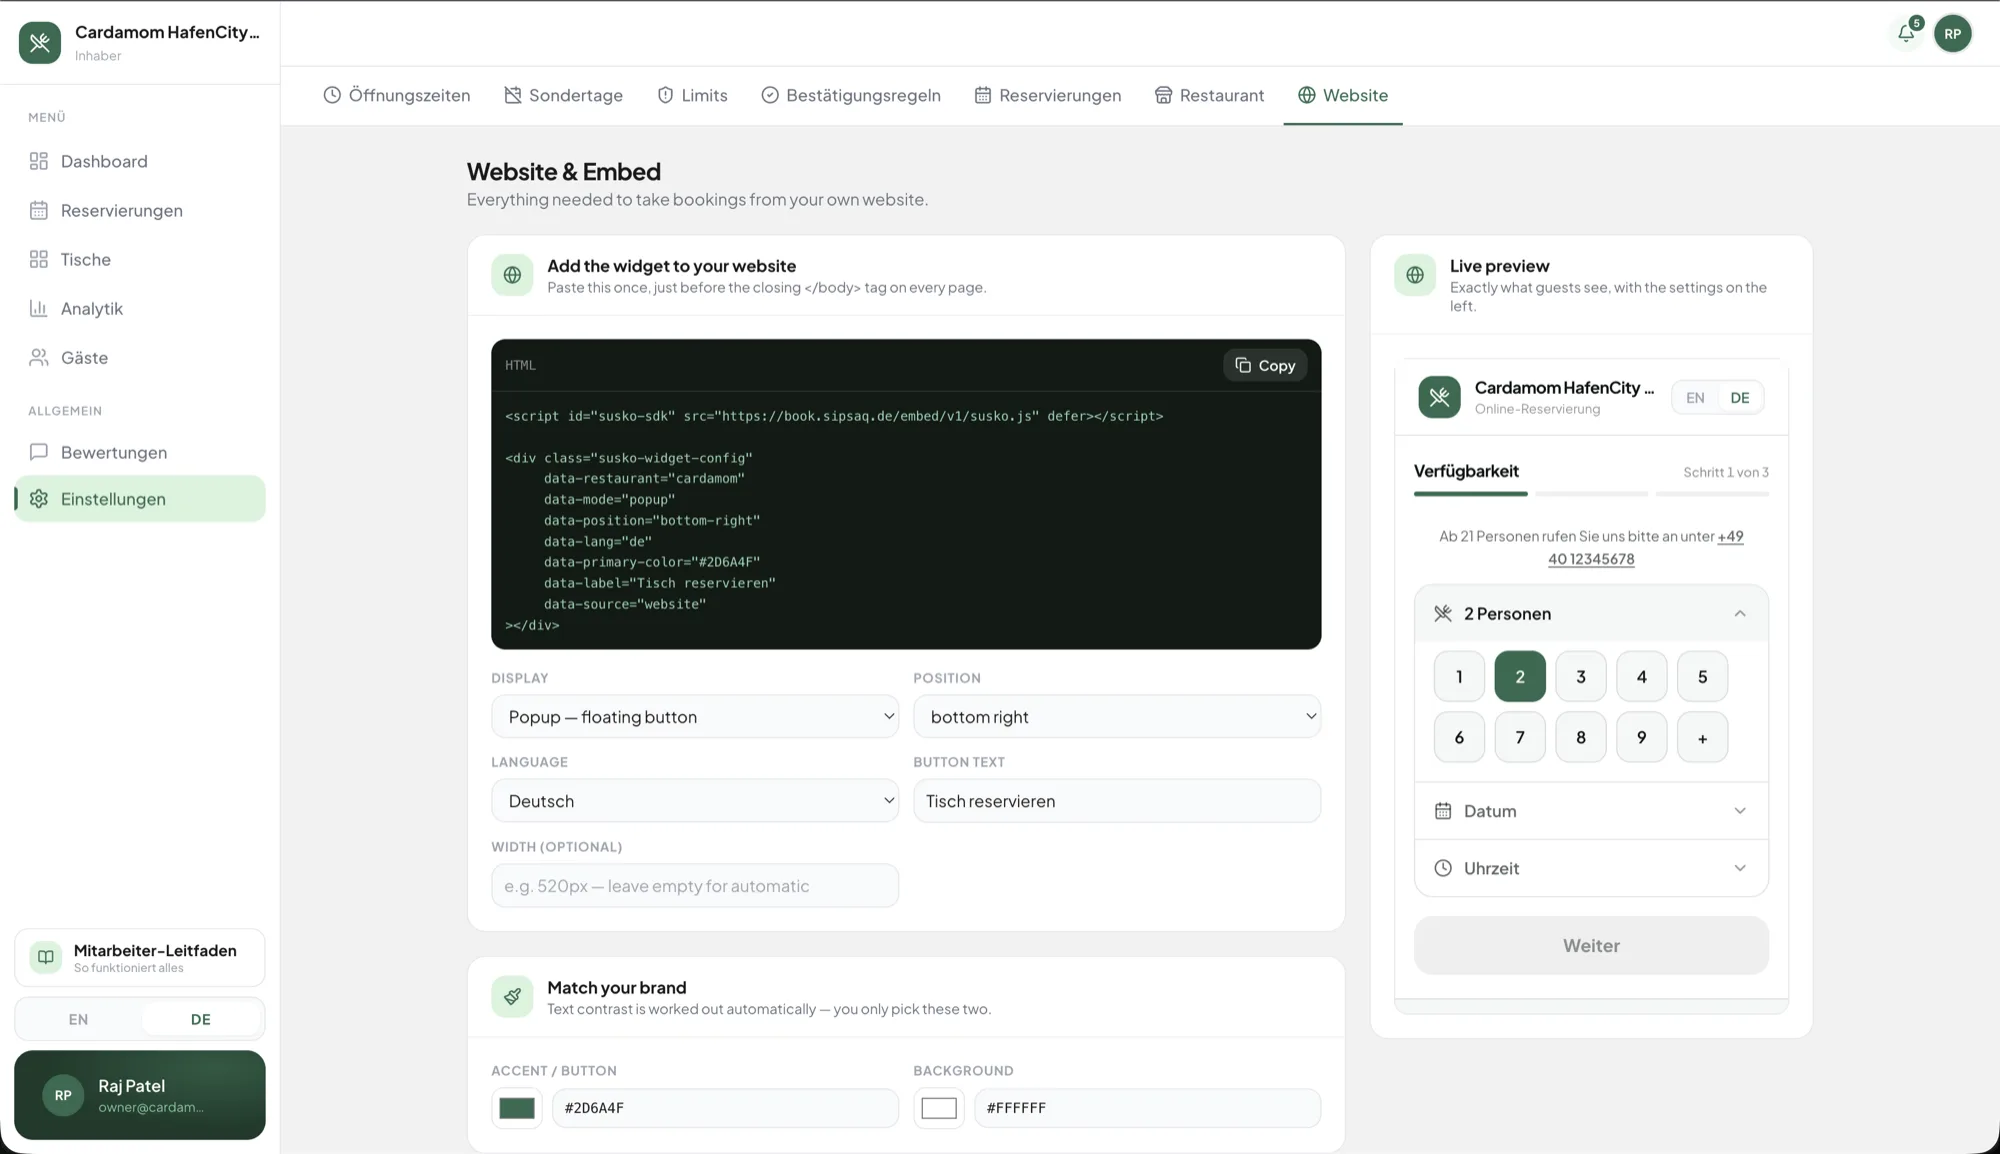Image resolution: width=2000 pixels, height=1154 pixels.
Task: Set preview widget language to DE
Action: click(1740, 397)
